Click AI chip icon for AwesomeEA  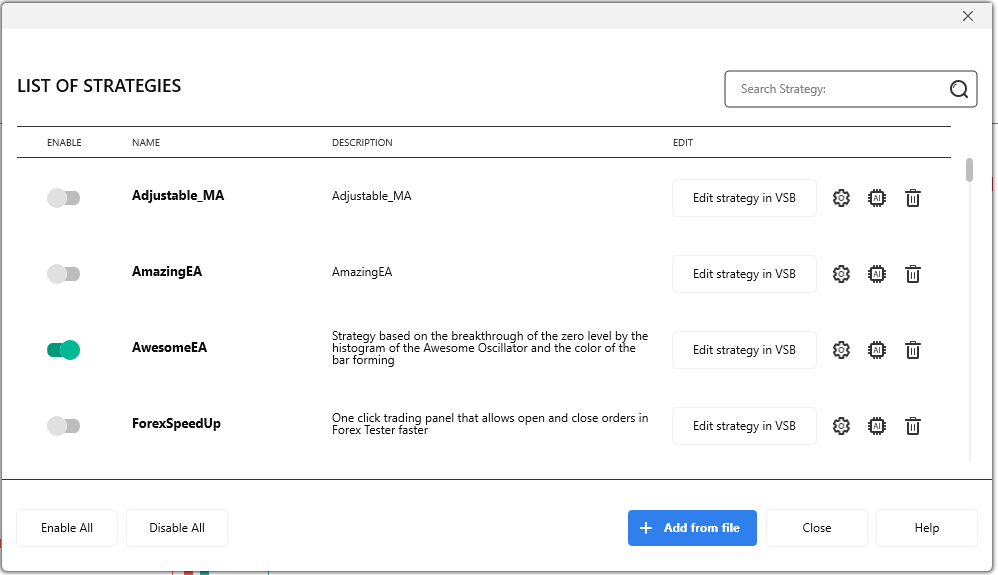[877, 350]
